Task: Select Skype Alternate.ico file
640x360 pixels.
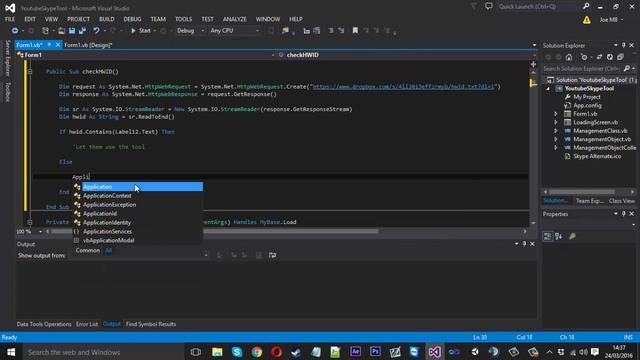Action: pyautogui.click(x=597, y=156)
